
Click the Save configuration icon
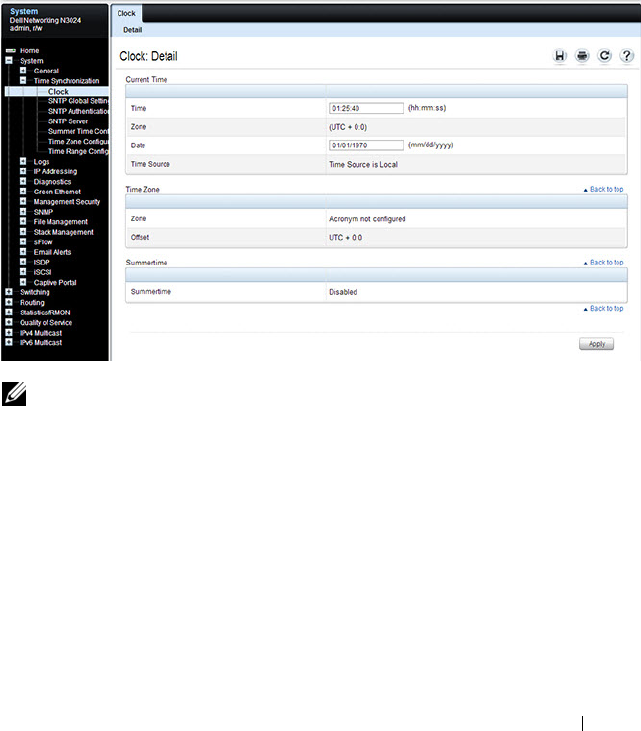pyautogui.click(x=559, y=56)
